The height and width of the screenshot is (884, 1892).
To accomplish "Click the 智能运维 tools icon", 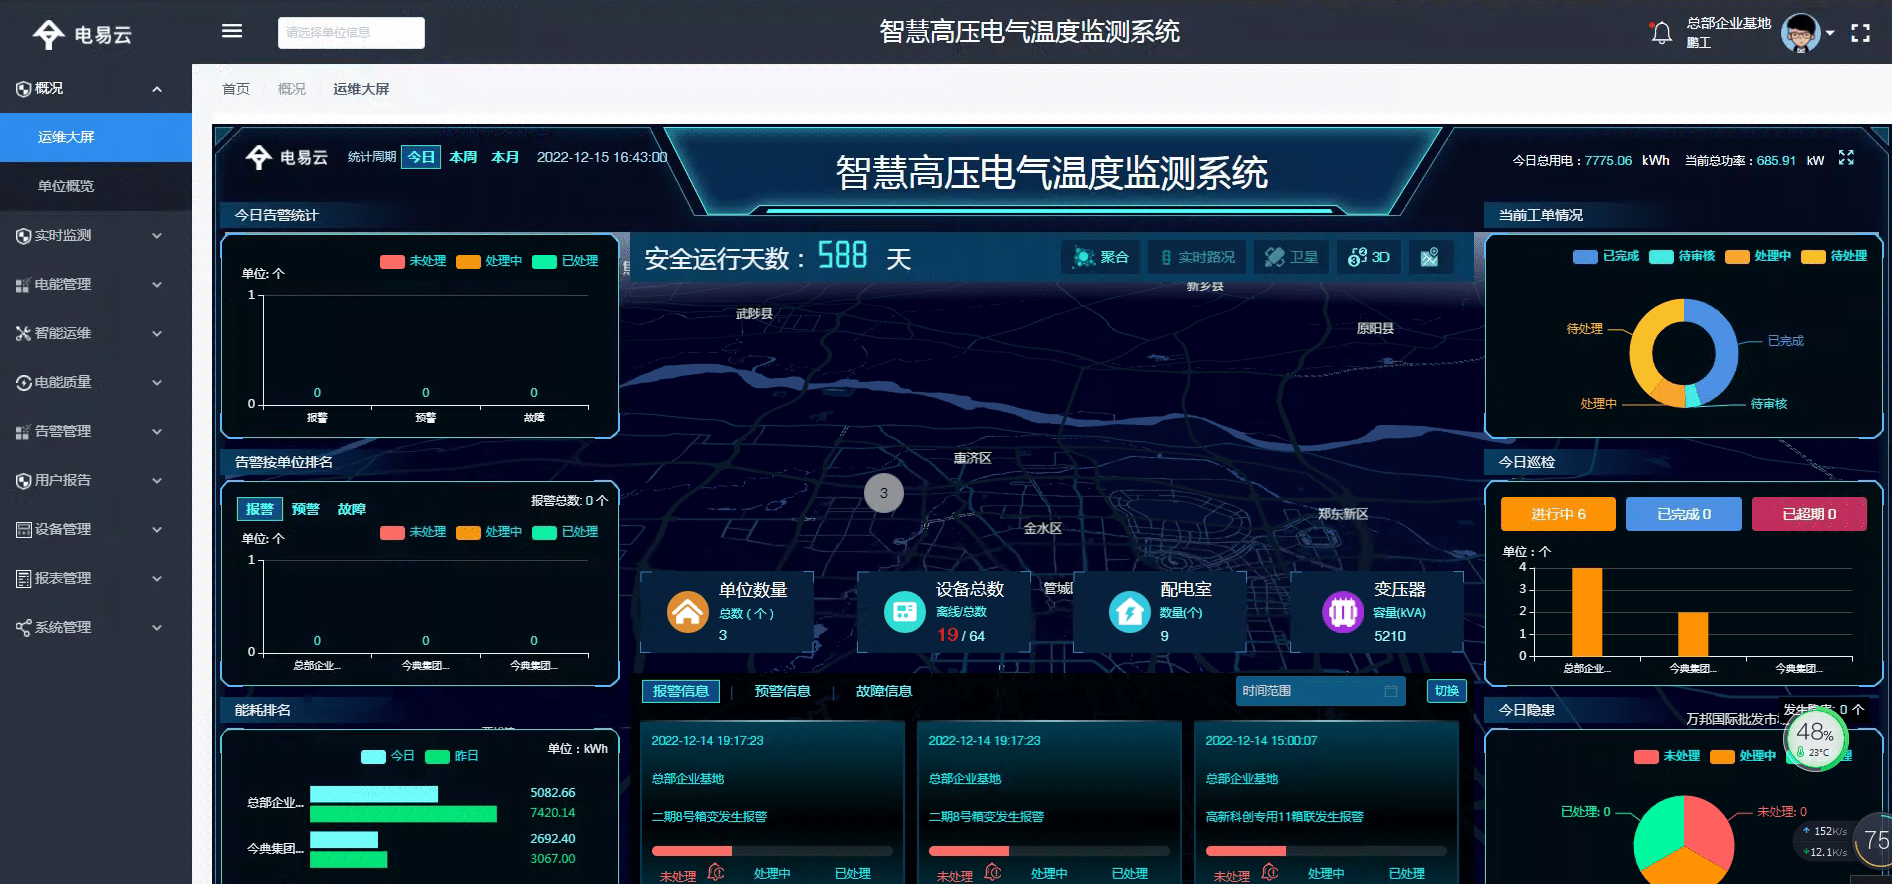I will pos(23,334).
